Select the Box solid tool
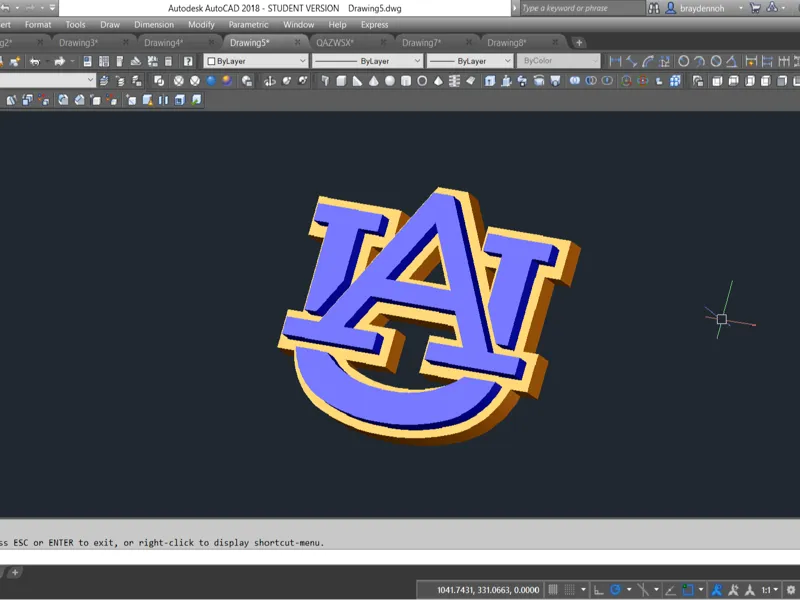This screenshot has width=800, height=600. coord(341,81)
